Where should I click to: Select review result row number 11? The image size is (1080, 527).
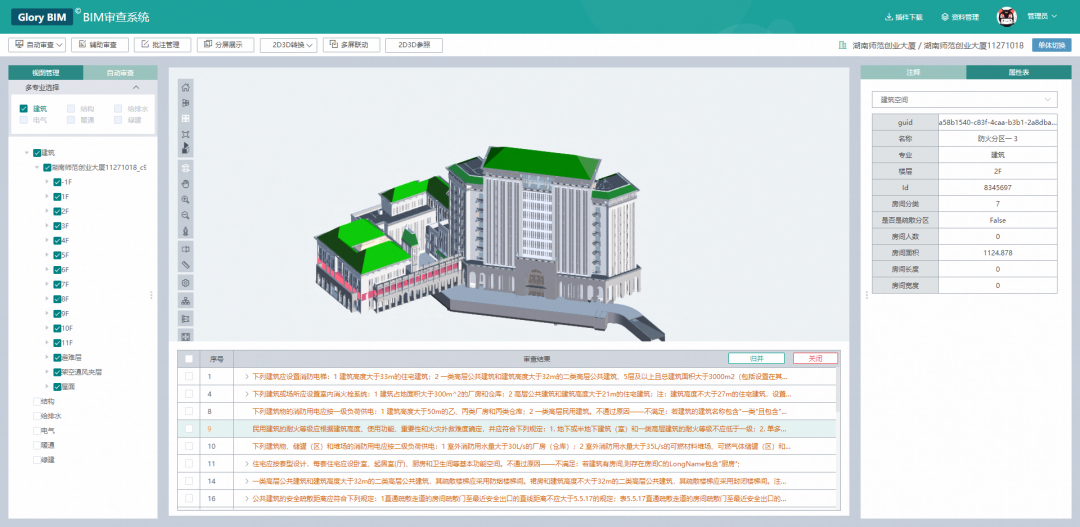(500, 464)
